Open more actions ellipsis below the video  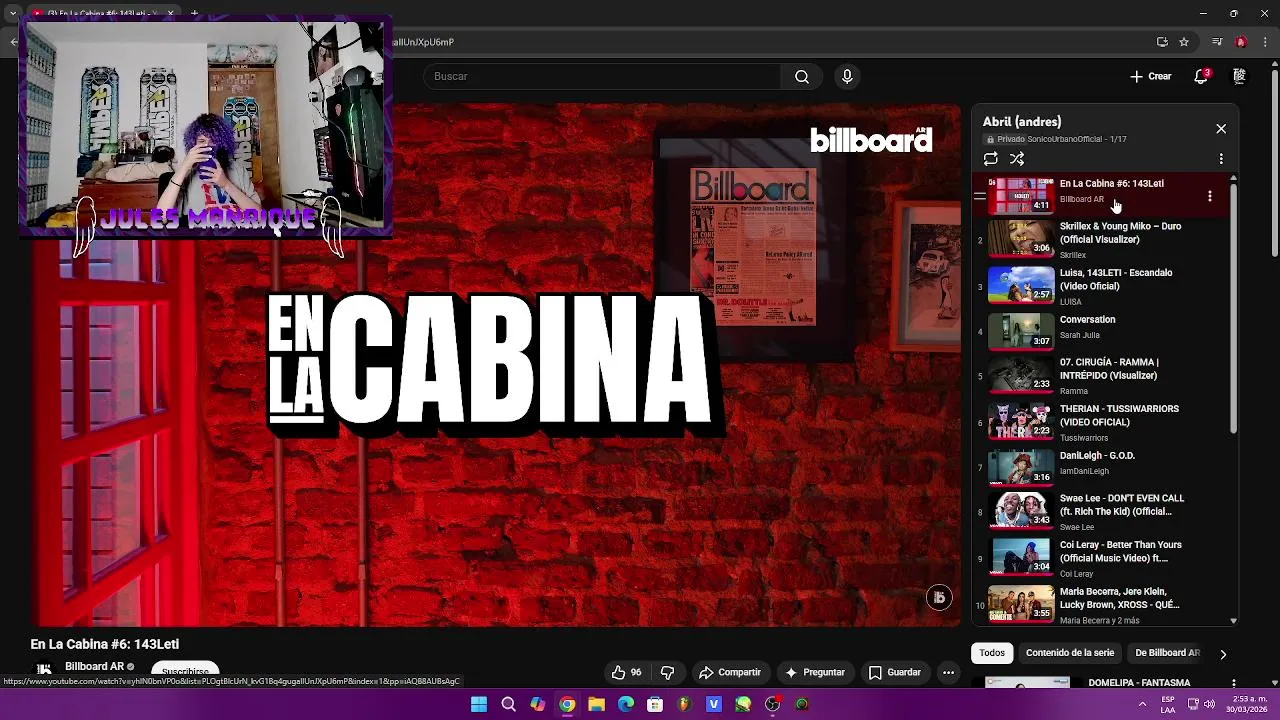tap(949, 672)
